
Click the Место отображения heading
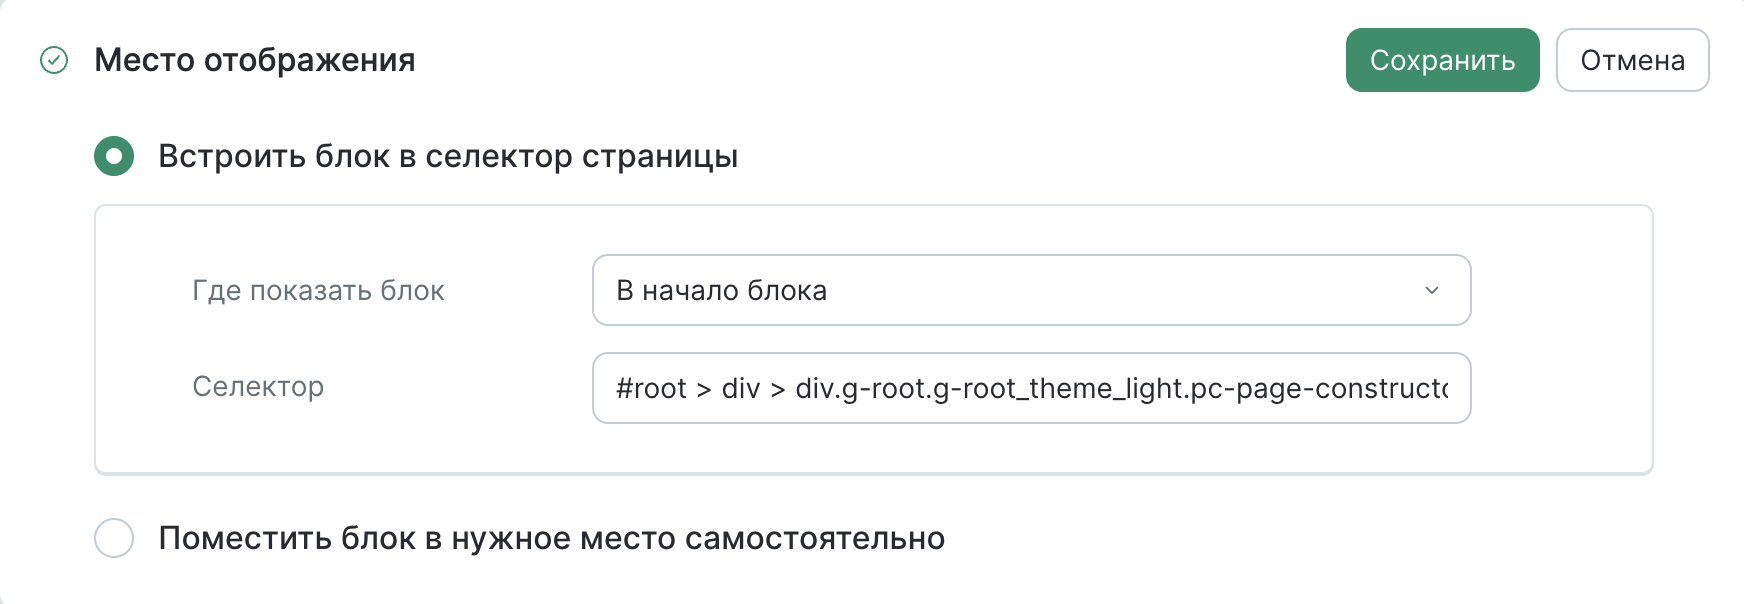(x=254, y=60)
